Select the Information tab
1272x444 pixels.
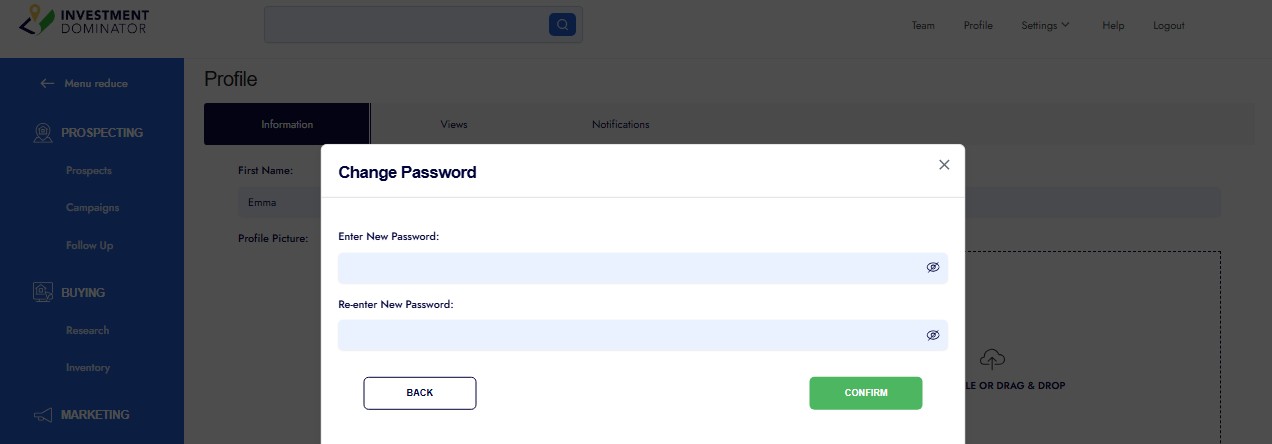point(287,125)
